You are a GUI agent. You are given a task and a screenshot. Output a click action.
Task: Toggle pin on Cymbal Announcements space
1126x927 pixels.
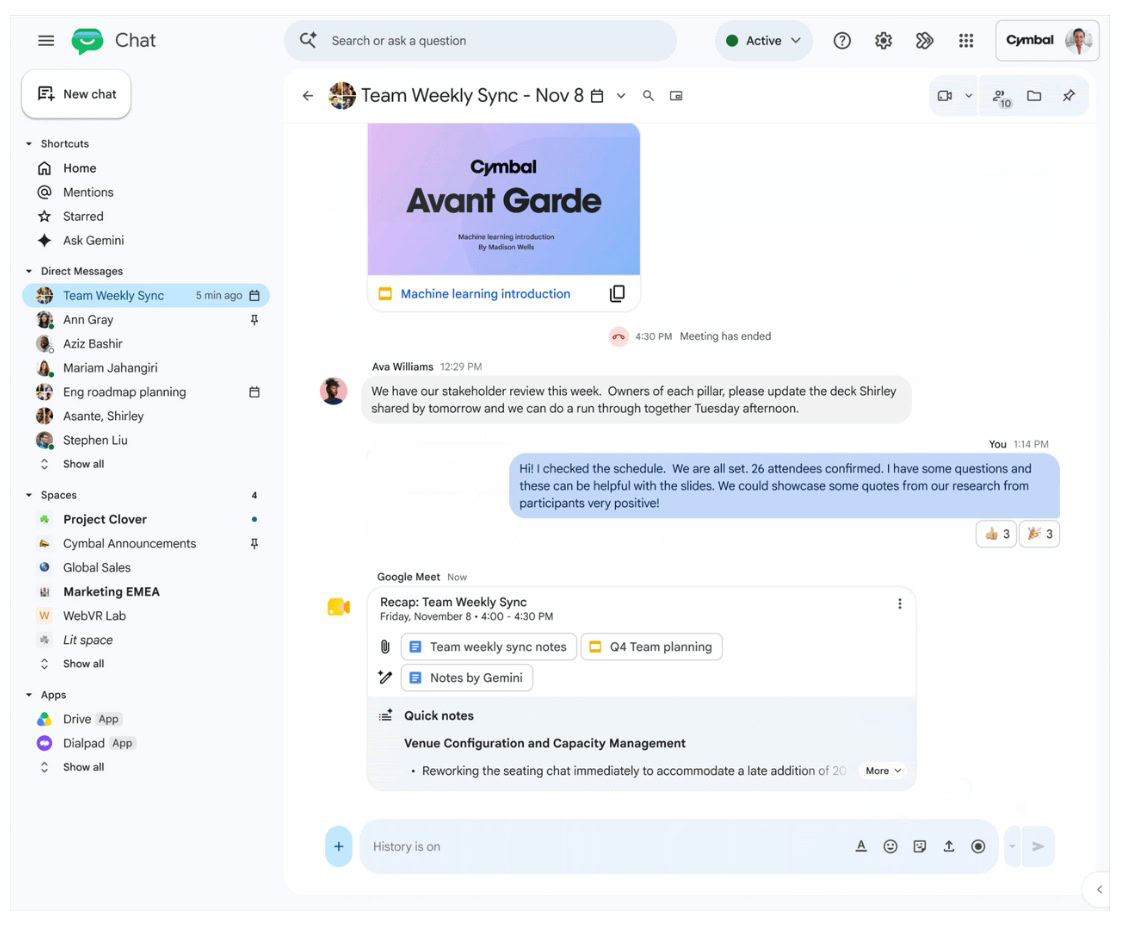254,544
